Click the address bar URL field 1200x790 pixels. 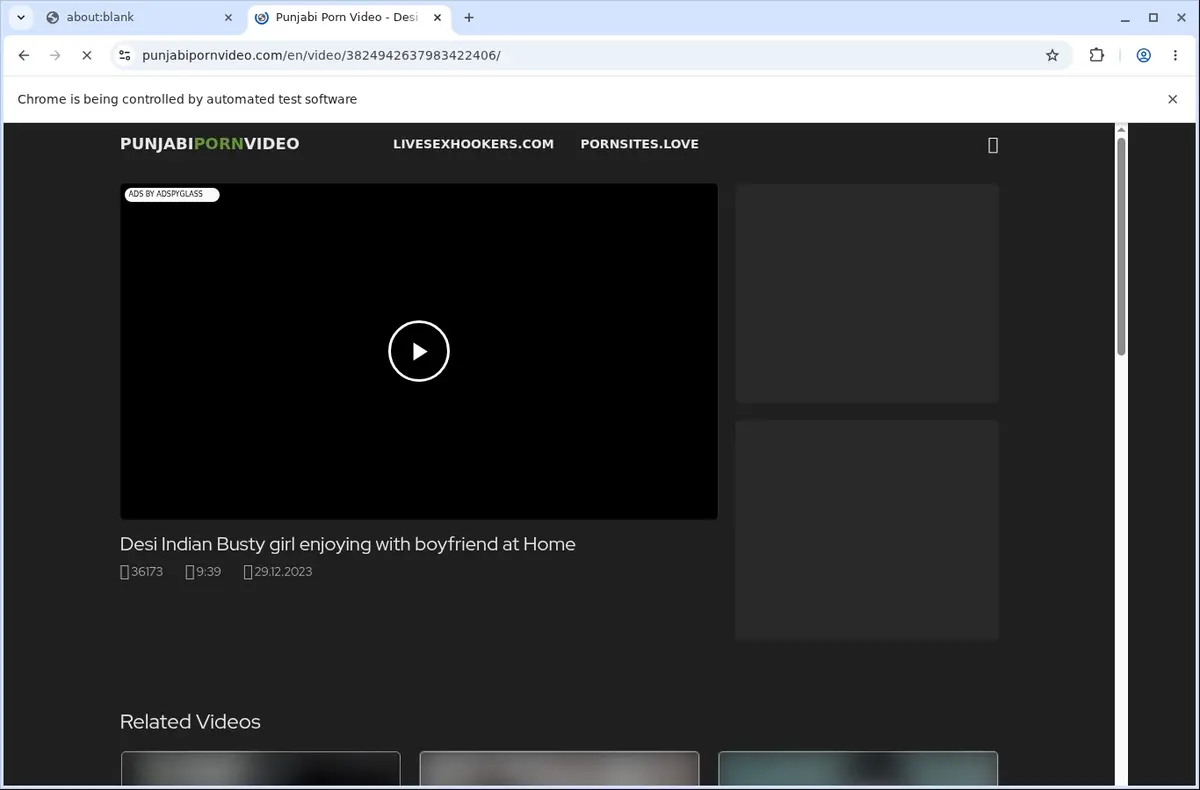pos(590,56)
